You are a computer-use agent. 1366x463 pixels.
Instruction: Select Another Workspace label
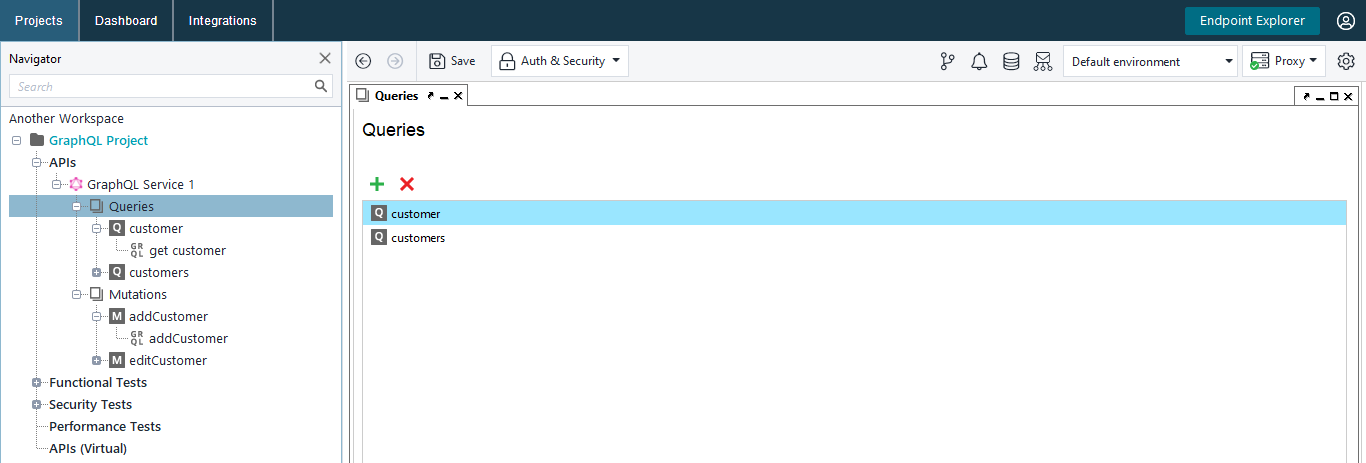pos(66,118)
